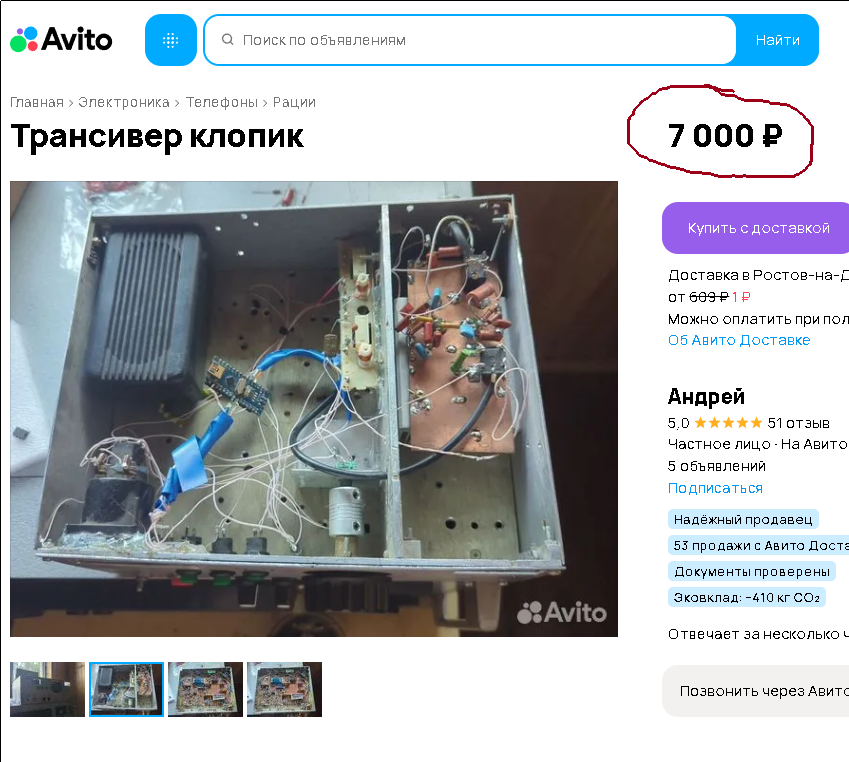Open the '51 отзыв' reviews
849x762 pixels.
(x=798, y=423)
